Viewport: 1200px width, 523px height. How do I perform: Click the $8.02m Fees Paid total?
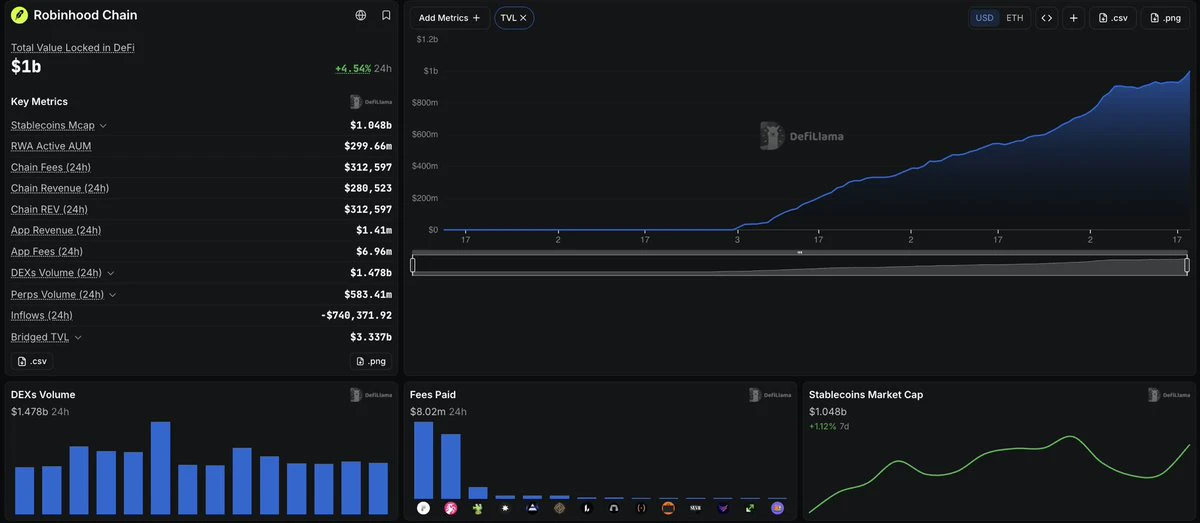tap(427, 412)
